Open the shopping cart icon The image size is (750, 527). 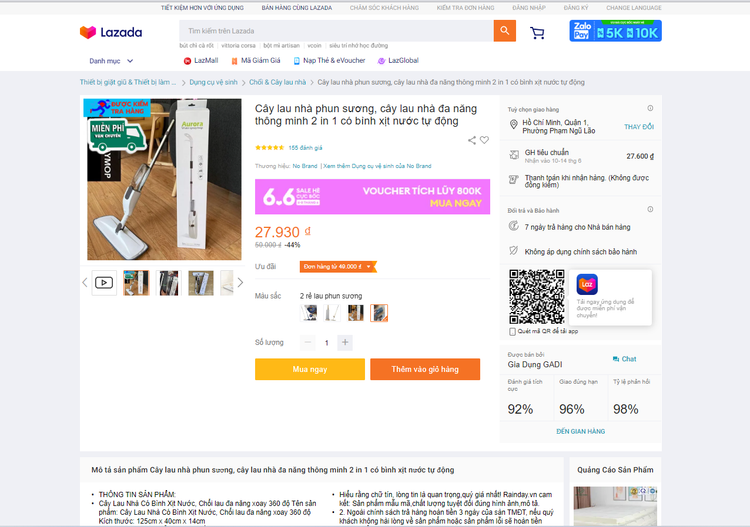pyautogui.click(x=537, y=33)
